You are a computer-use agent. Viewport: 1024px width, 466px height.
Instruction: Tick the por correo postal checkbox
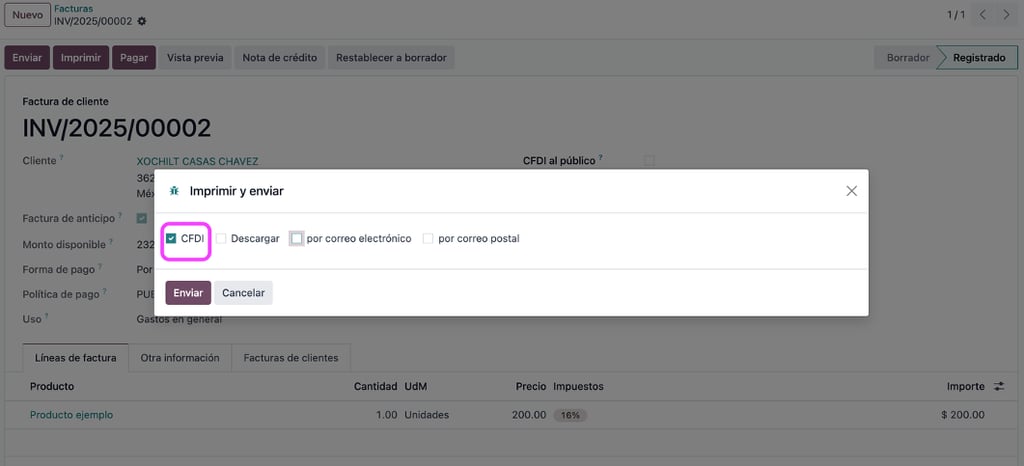point(428,239)
